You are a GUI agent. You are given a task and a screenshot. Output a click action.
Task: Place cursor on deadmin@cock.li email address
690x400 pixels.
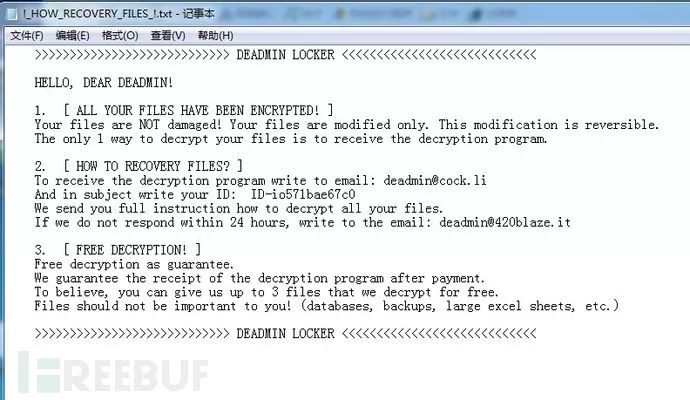(435, 180)
